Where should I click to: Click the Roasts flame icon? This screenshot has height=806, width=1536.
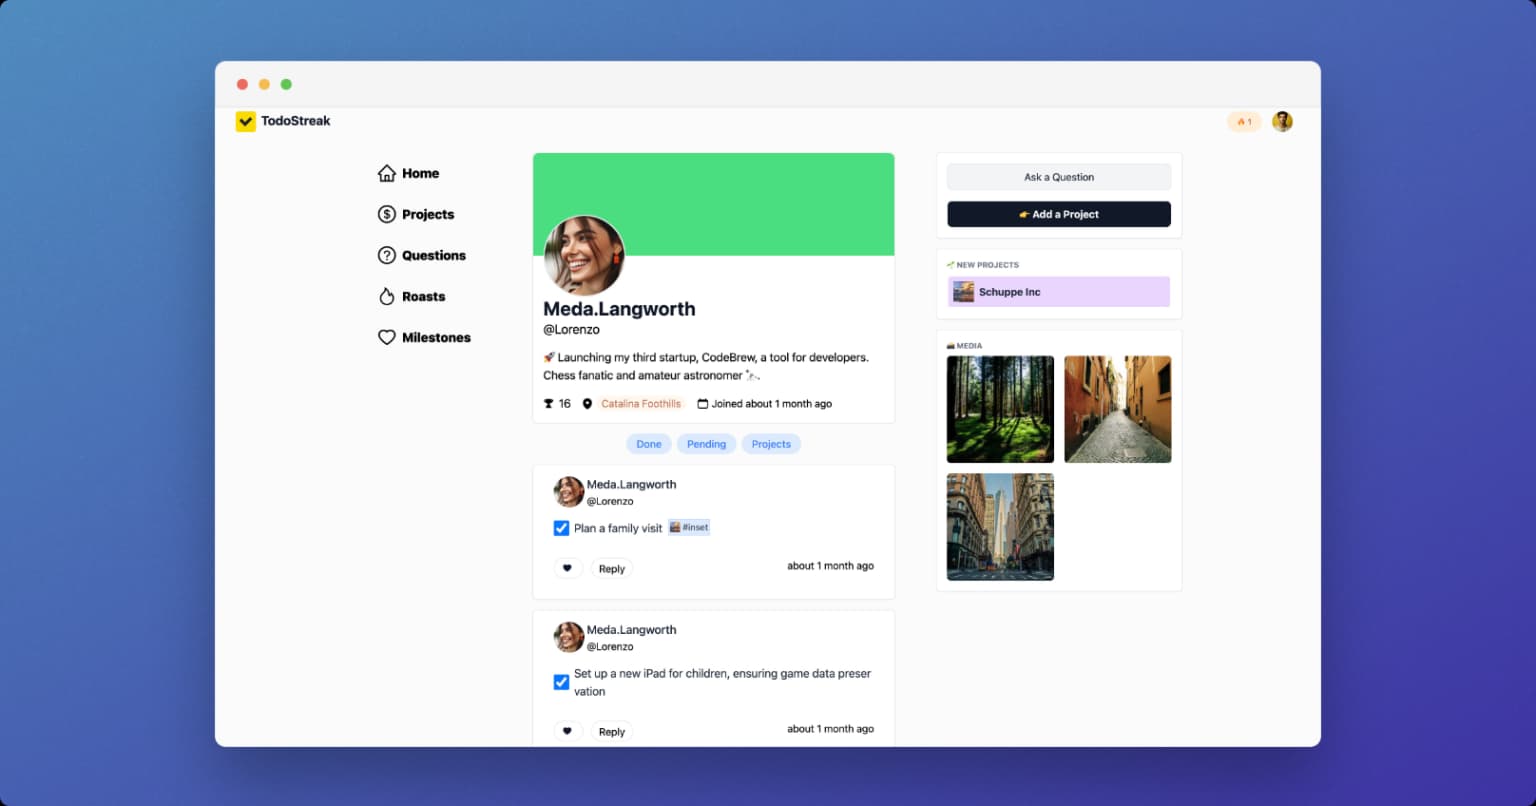(x=387, y=297)
